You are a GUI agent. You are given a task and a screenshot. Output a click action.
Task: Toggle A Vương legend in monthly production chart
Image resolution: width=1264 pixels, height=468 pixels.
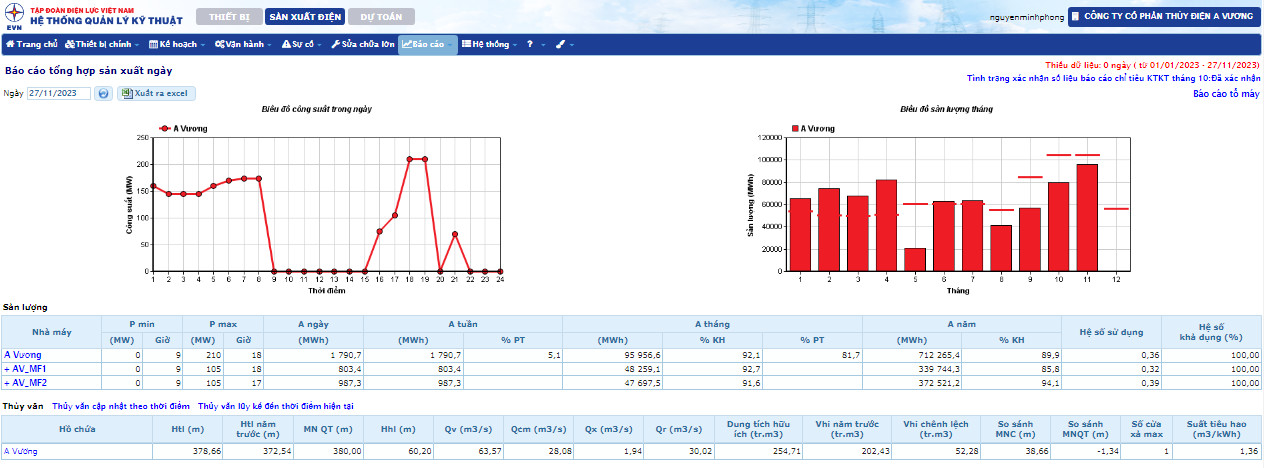[812, 128]
